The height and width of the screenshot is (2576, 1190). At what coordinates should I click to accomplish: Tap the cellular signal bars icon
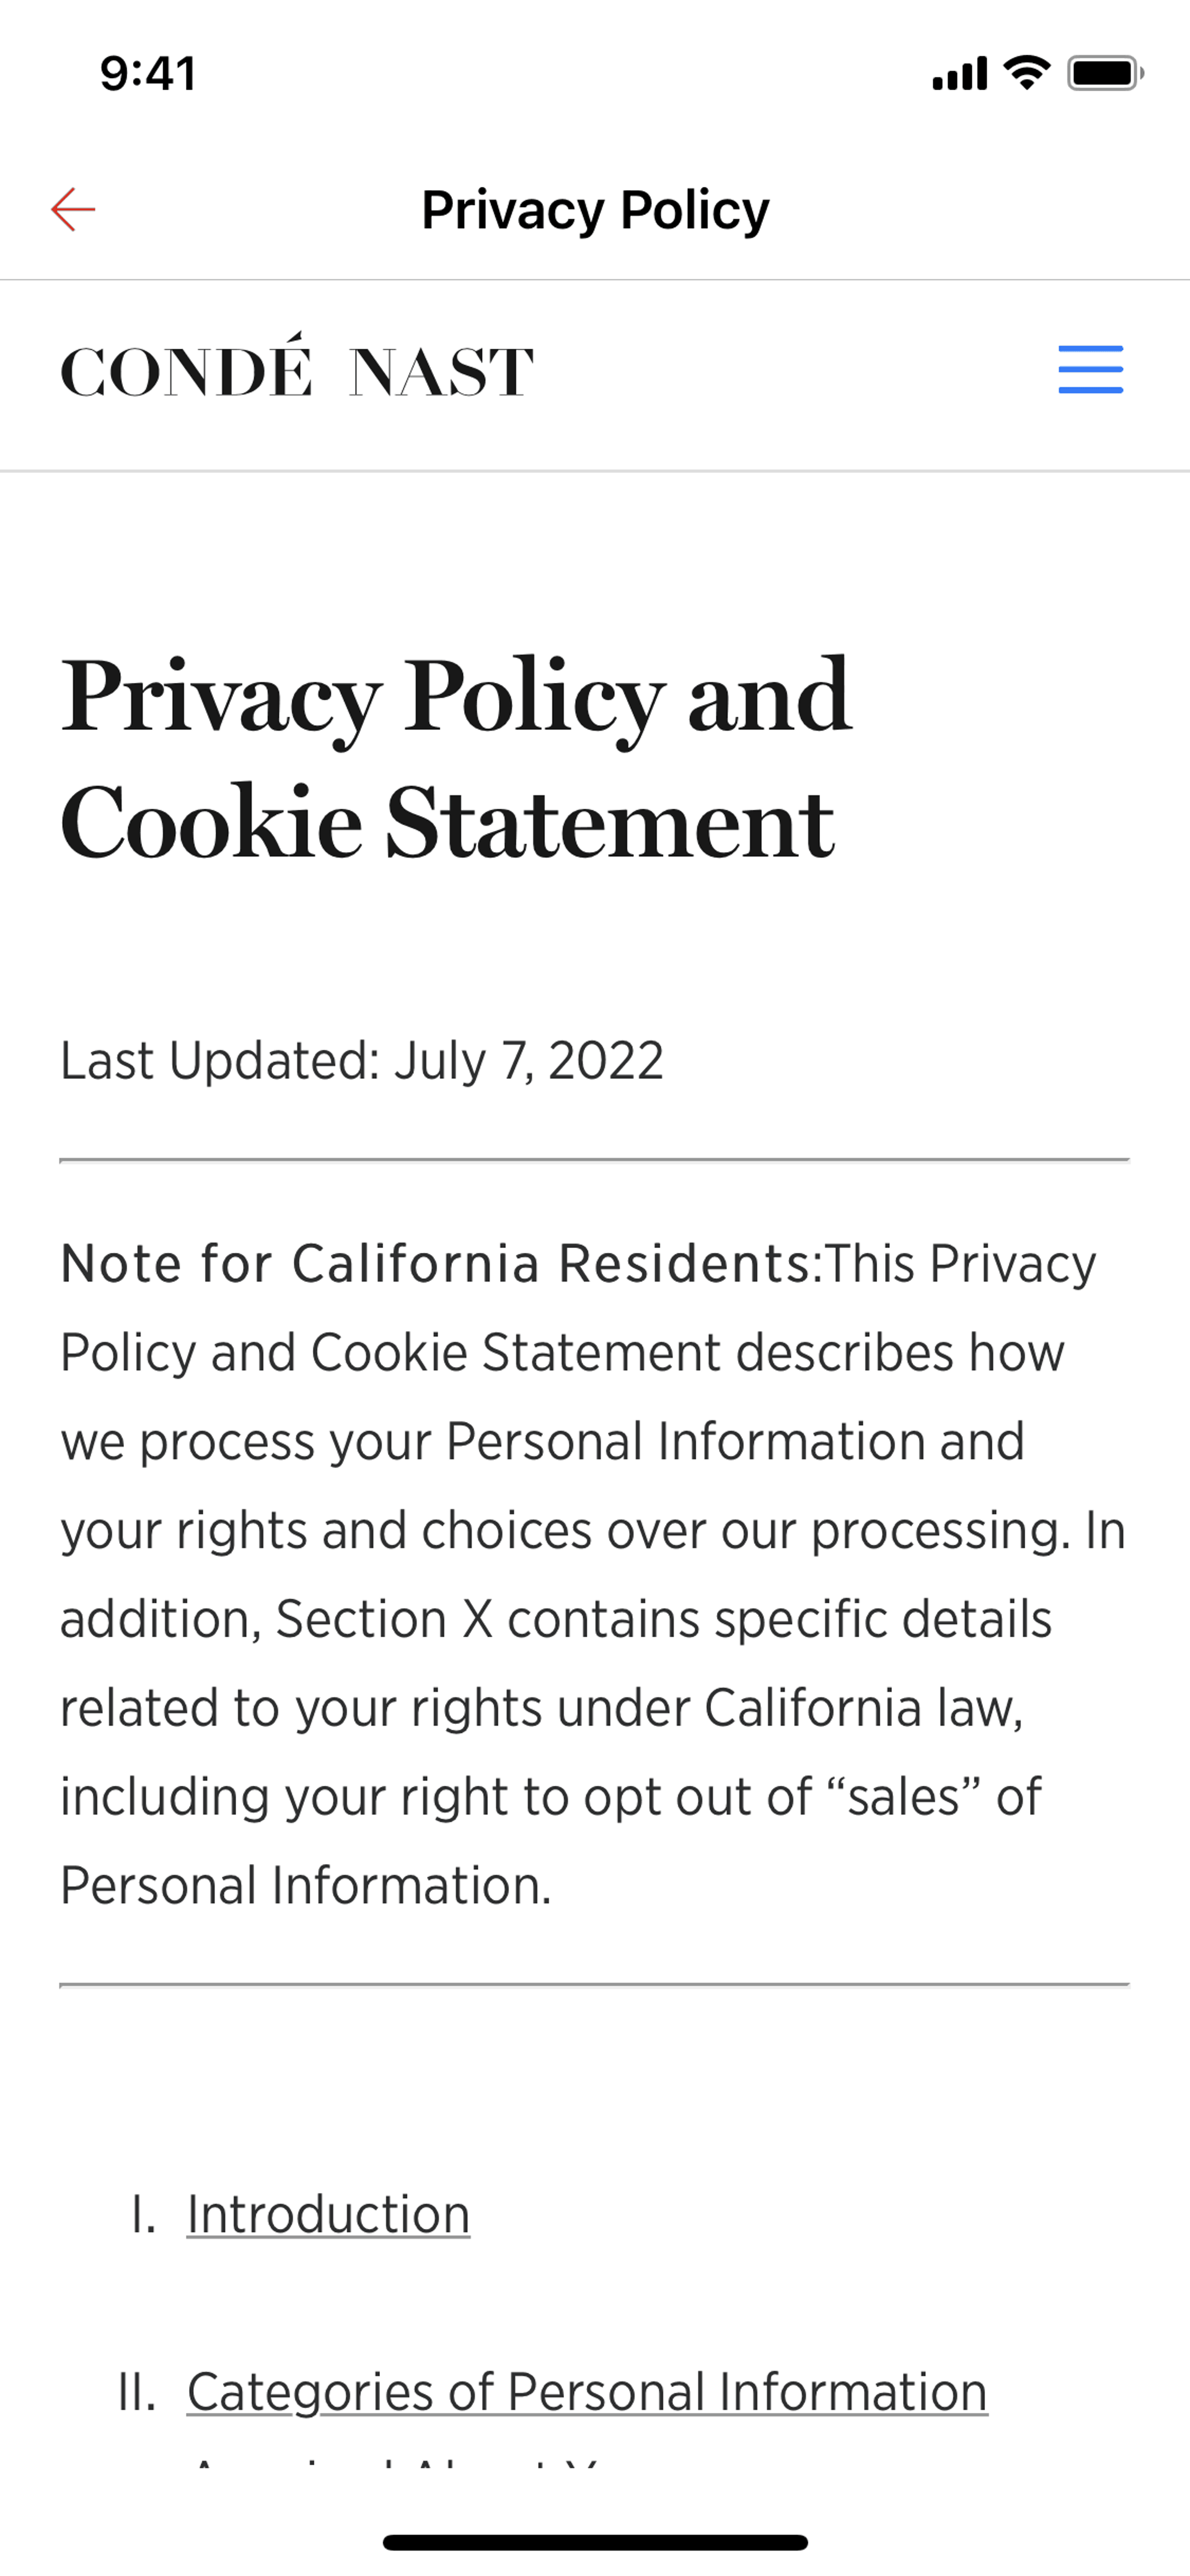click(x=960, y=73)
